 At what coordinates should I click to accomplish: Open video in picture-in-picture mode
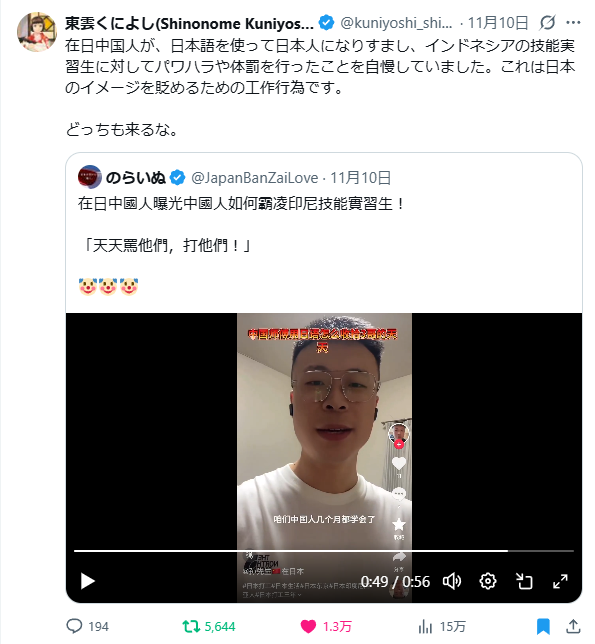(x=524, y=581)
